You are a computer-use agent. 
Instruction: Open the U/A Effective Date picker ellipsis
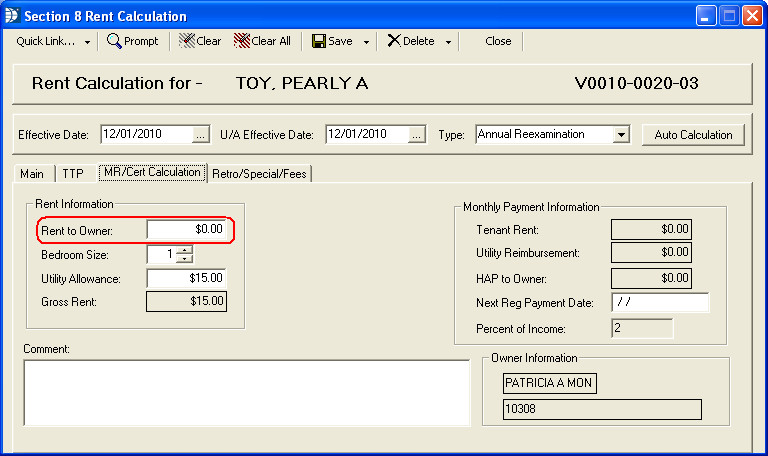coord(416,135)
